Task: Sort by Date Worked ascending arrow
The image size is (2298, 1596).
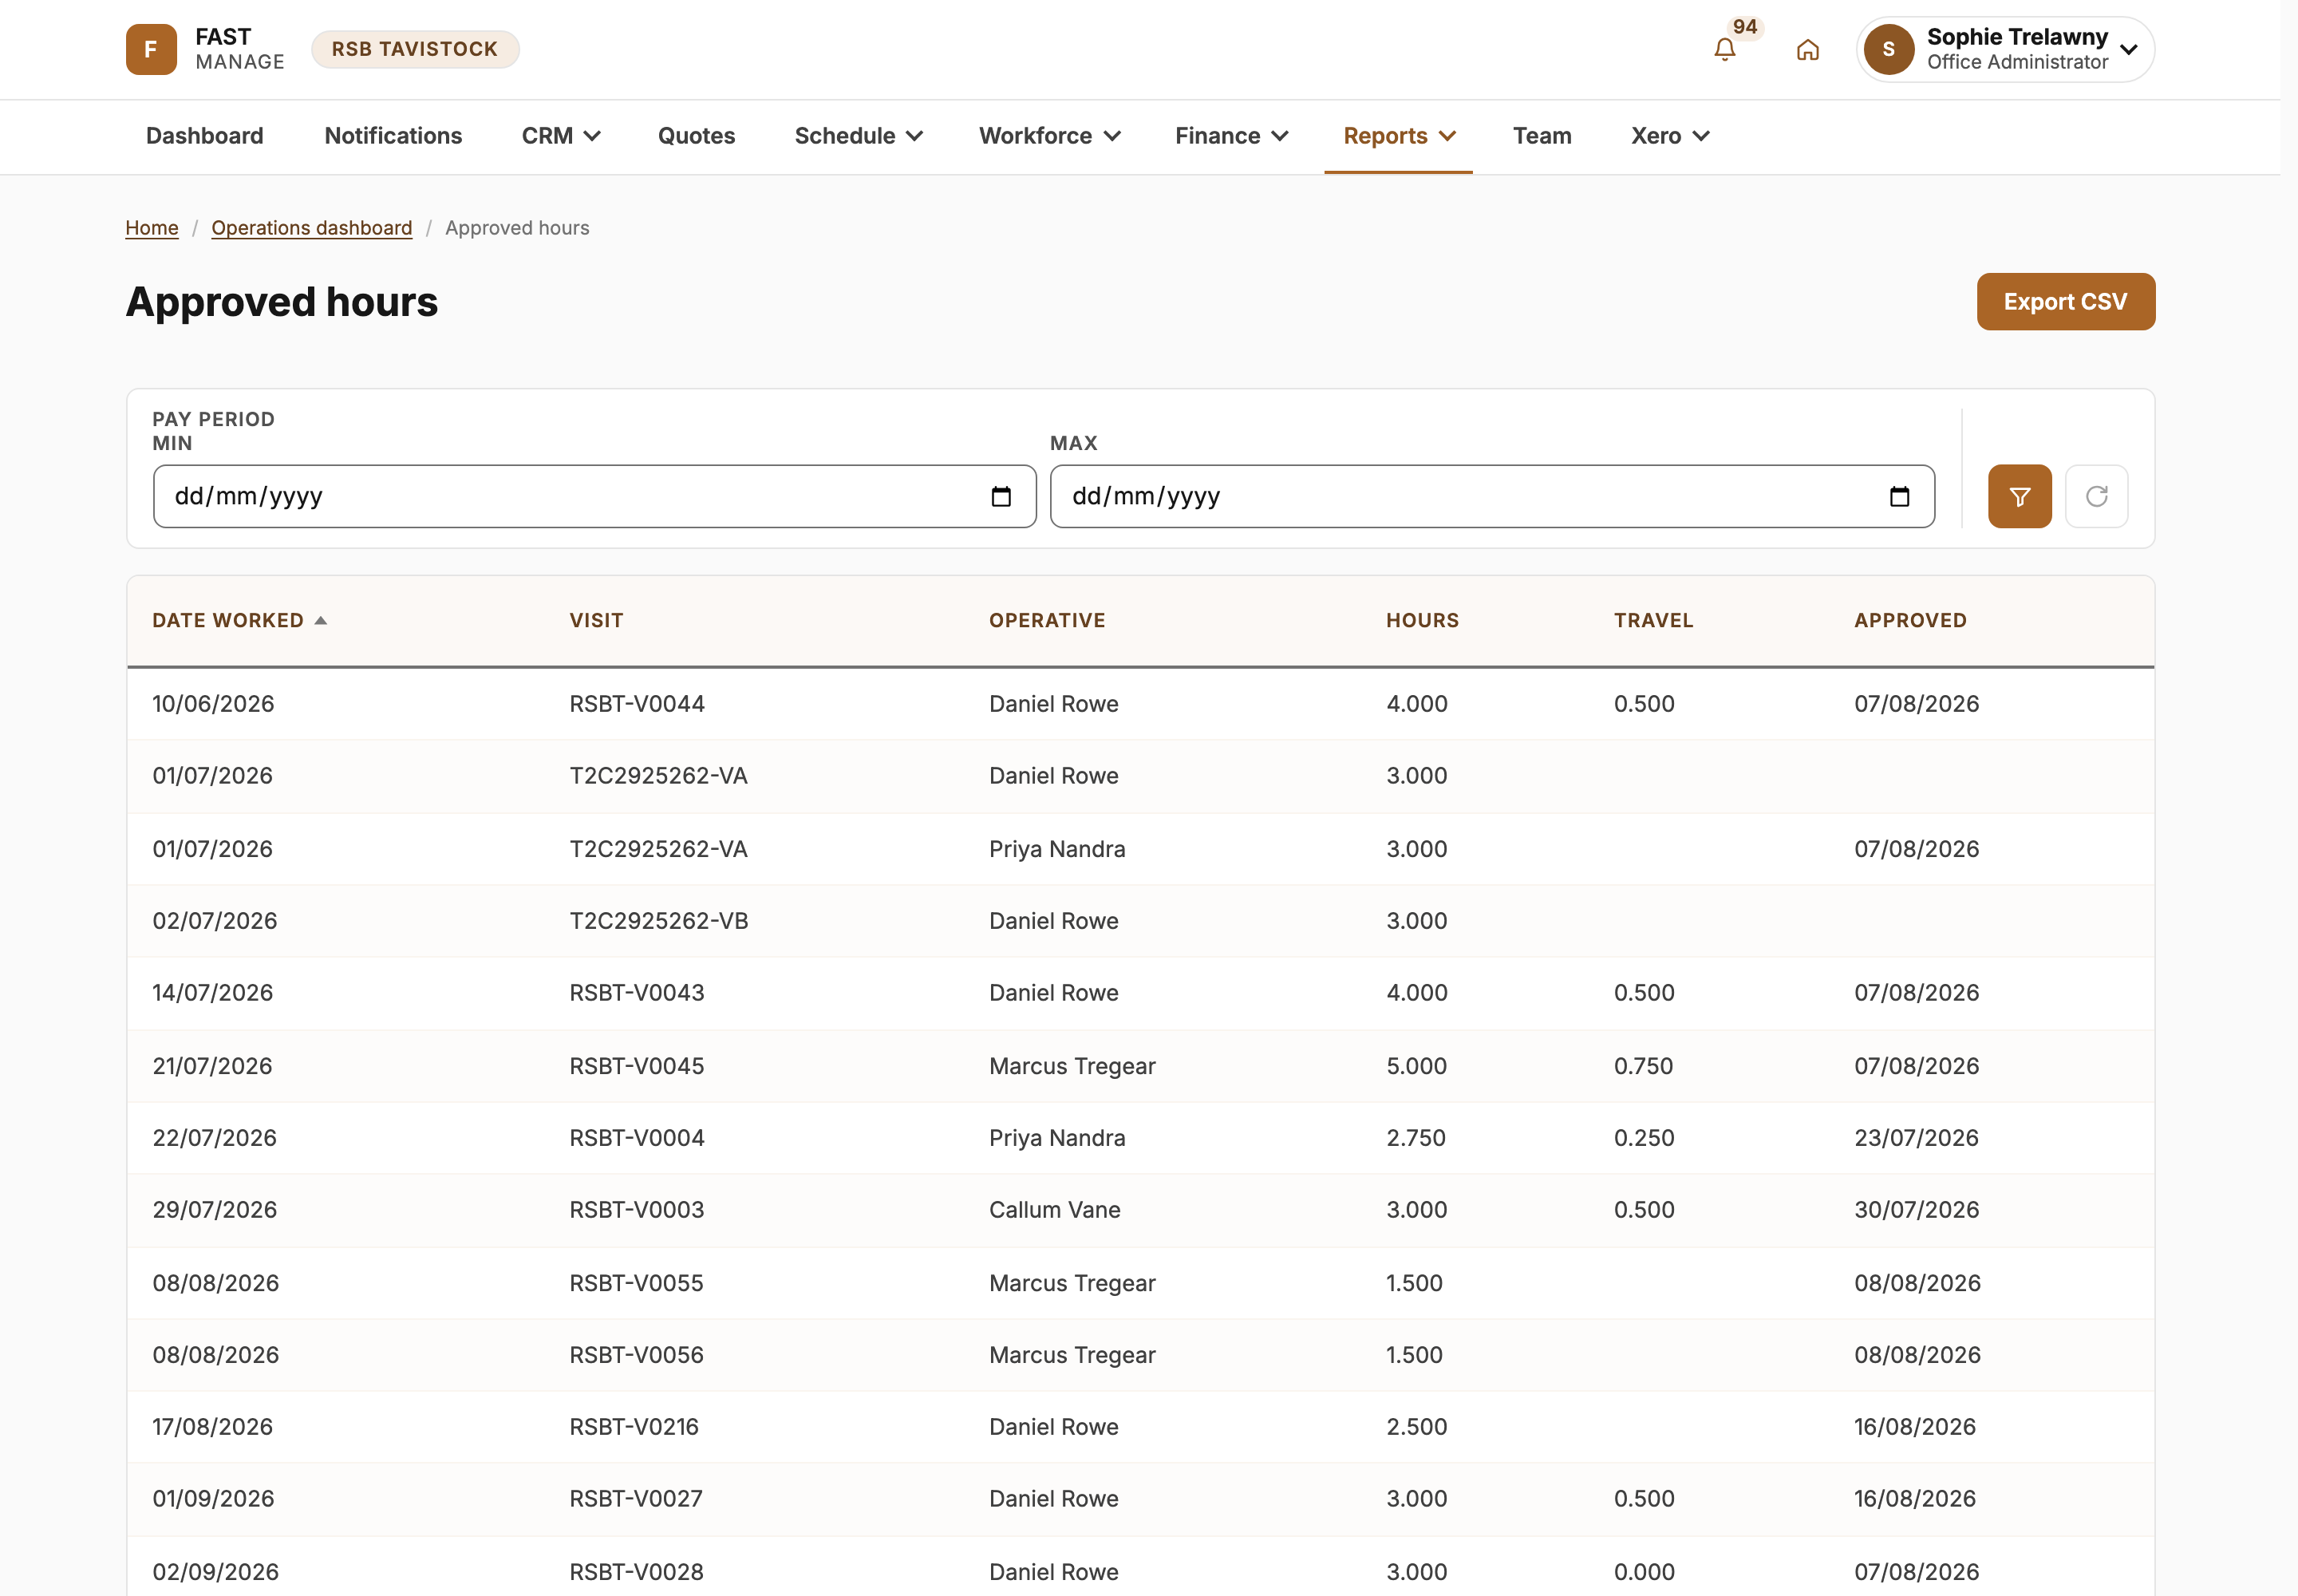Action: click(x=320, y=620)
